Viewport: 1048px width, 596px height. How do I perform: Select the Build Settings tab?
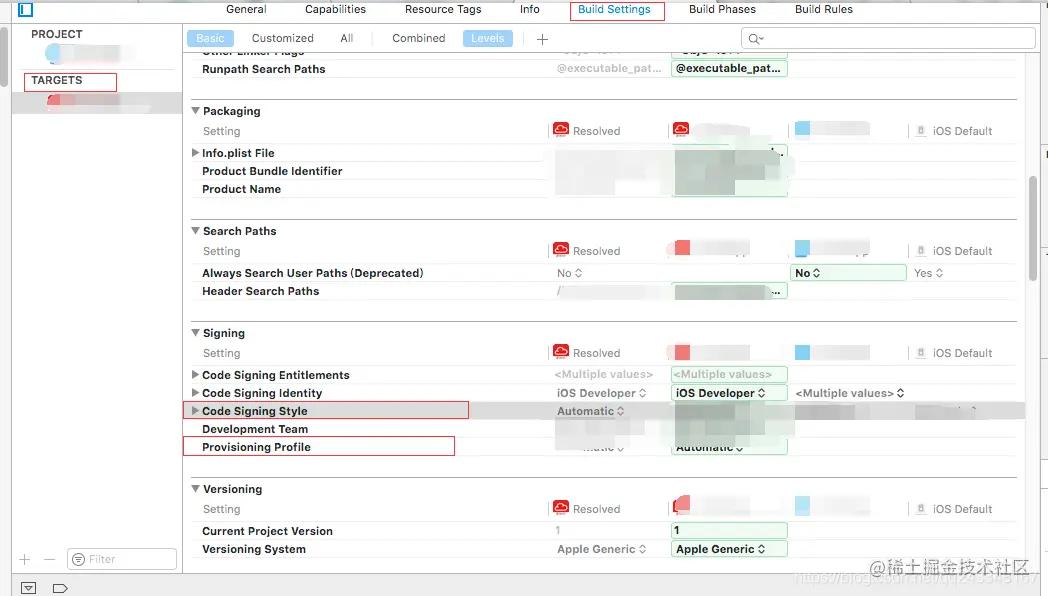click(x=614, y=9)
